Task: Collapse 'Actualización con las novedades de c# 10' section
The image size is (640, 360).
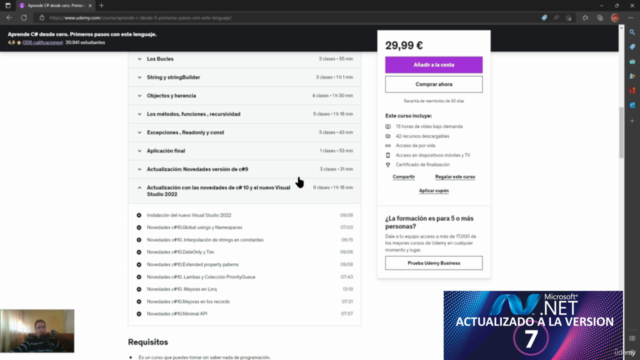Action: tap(244, 191)
